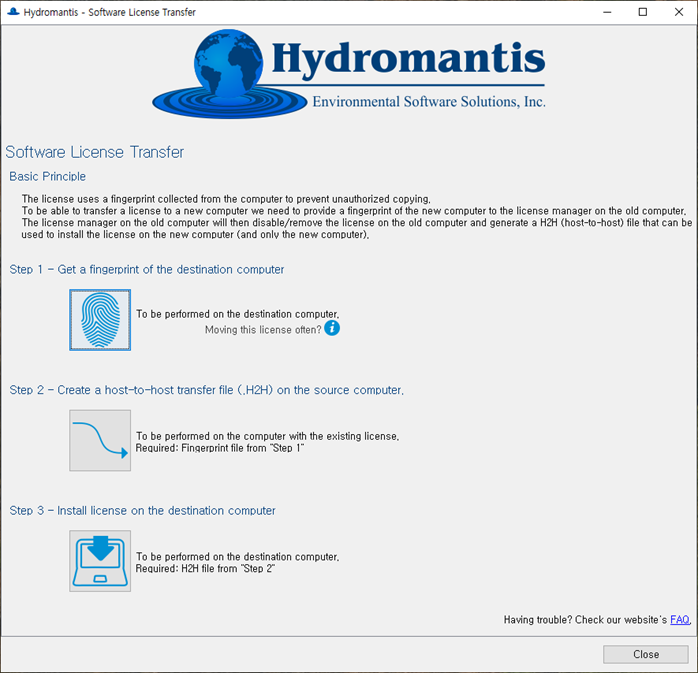Open the FAQ link

pos(680,620)
